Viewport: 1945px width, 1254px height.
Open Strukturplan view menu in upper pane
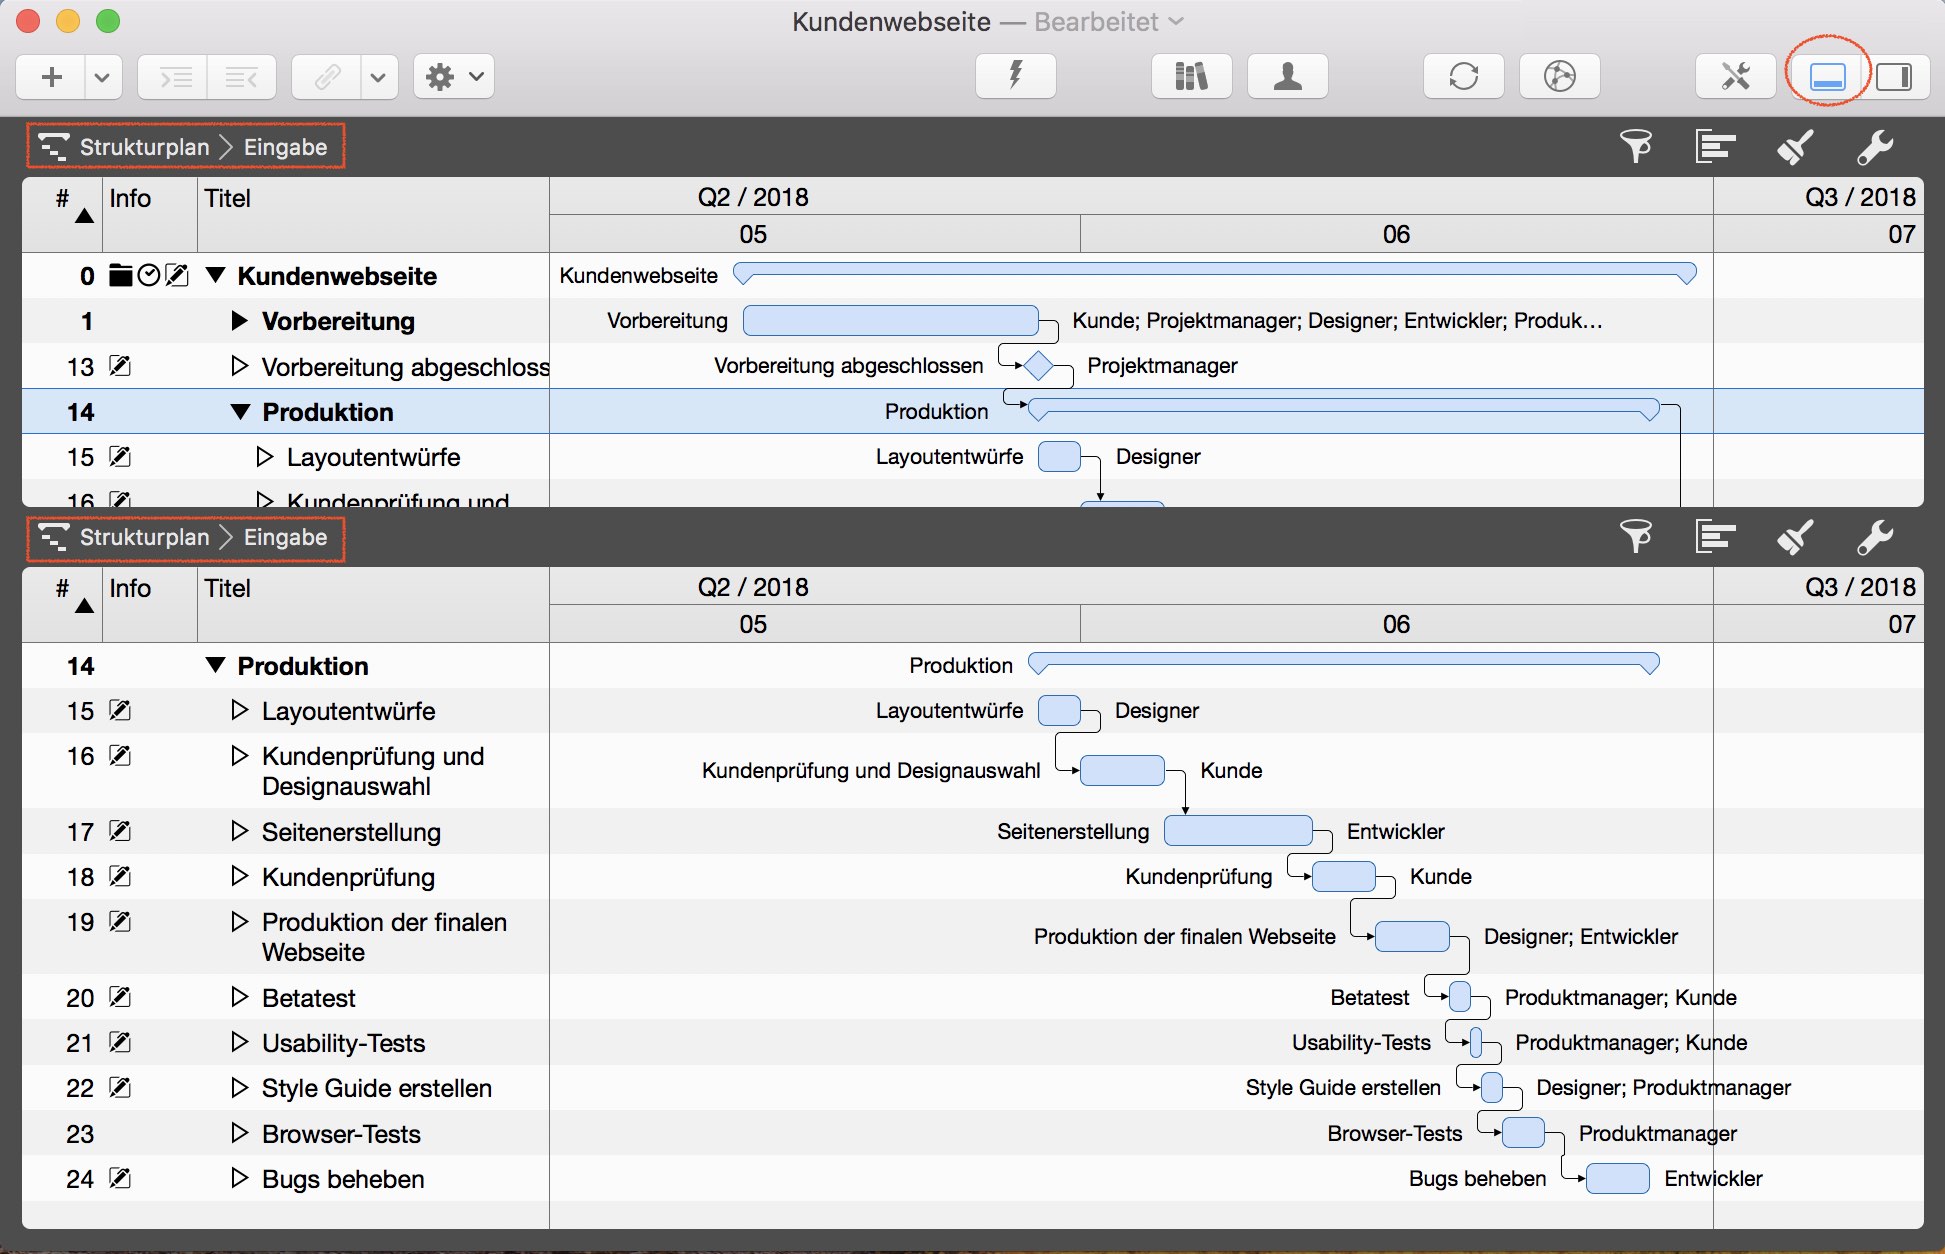[x=144, y=147]
